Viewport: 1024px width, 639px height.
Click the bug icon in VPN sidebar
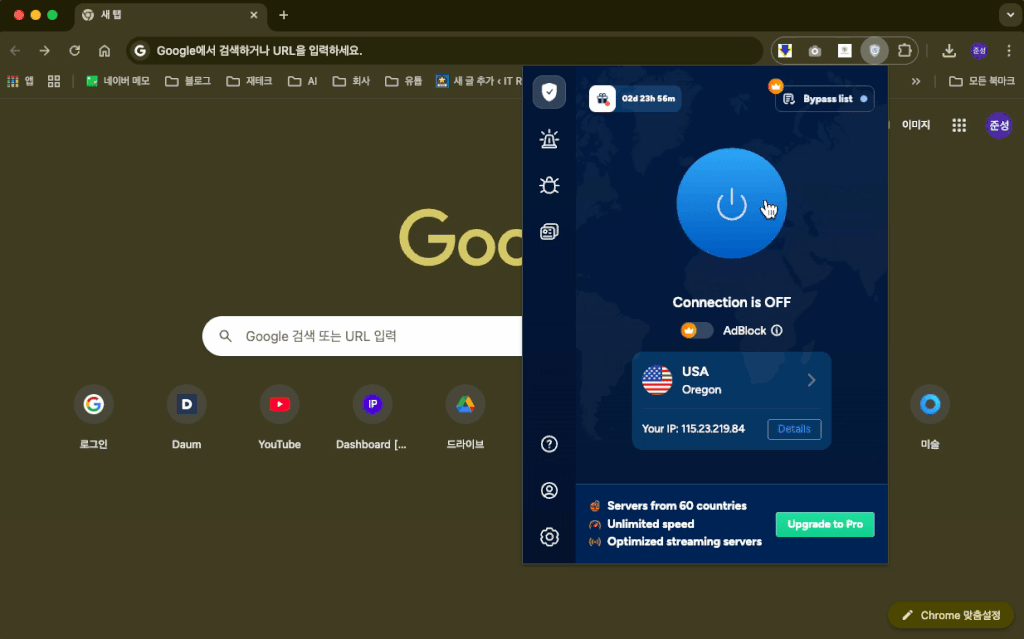click(x=549, y=185)
